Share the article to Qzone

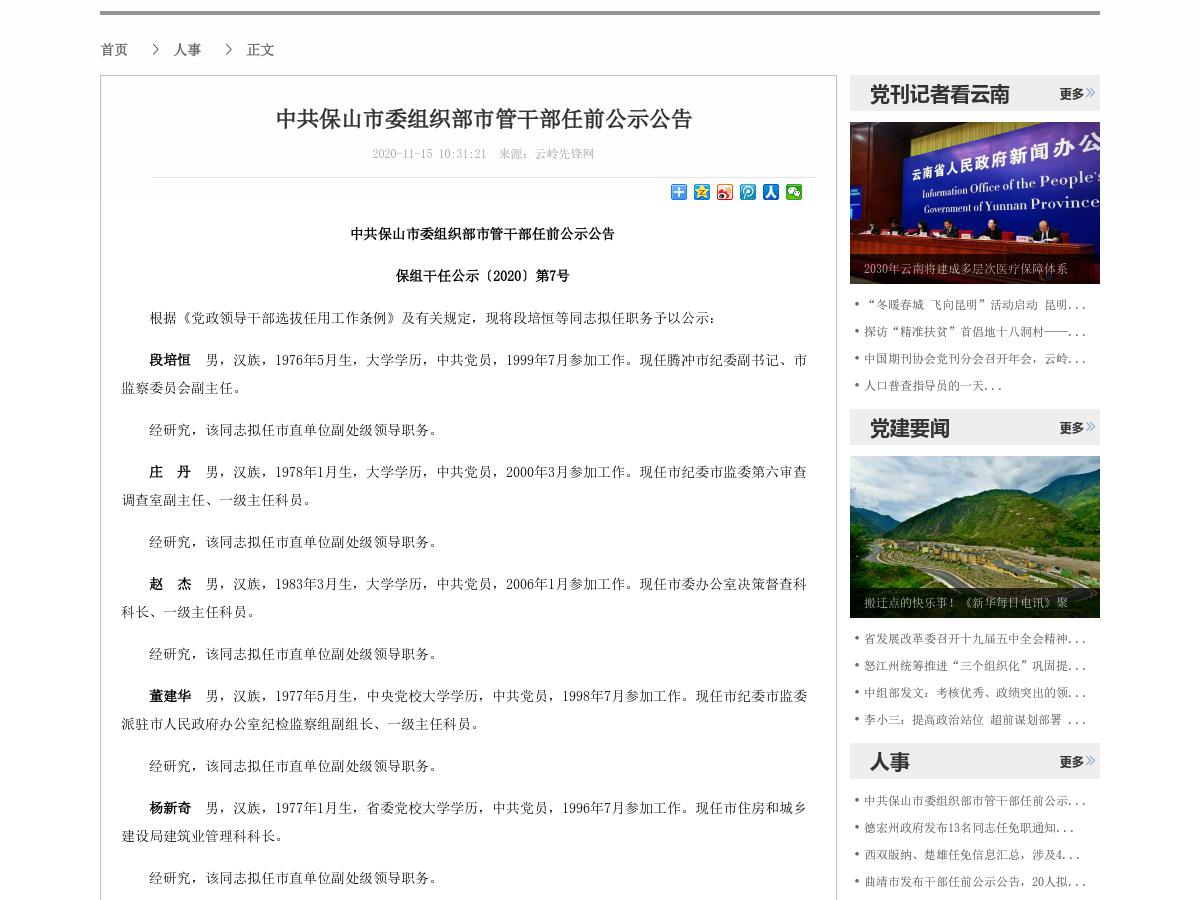pyautogui.click(x=701, y=192)
